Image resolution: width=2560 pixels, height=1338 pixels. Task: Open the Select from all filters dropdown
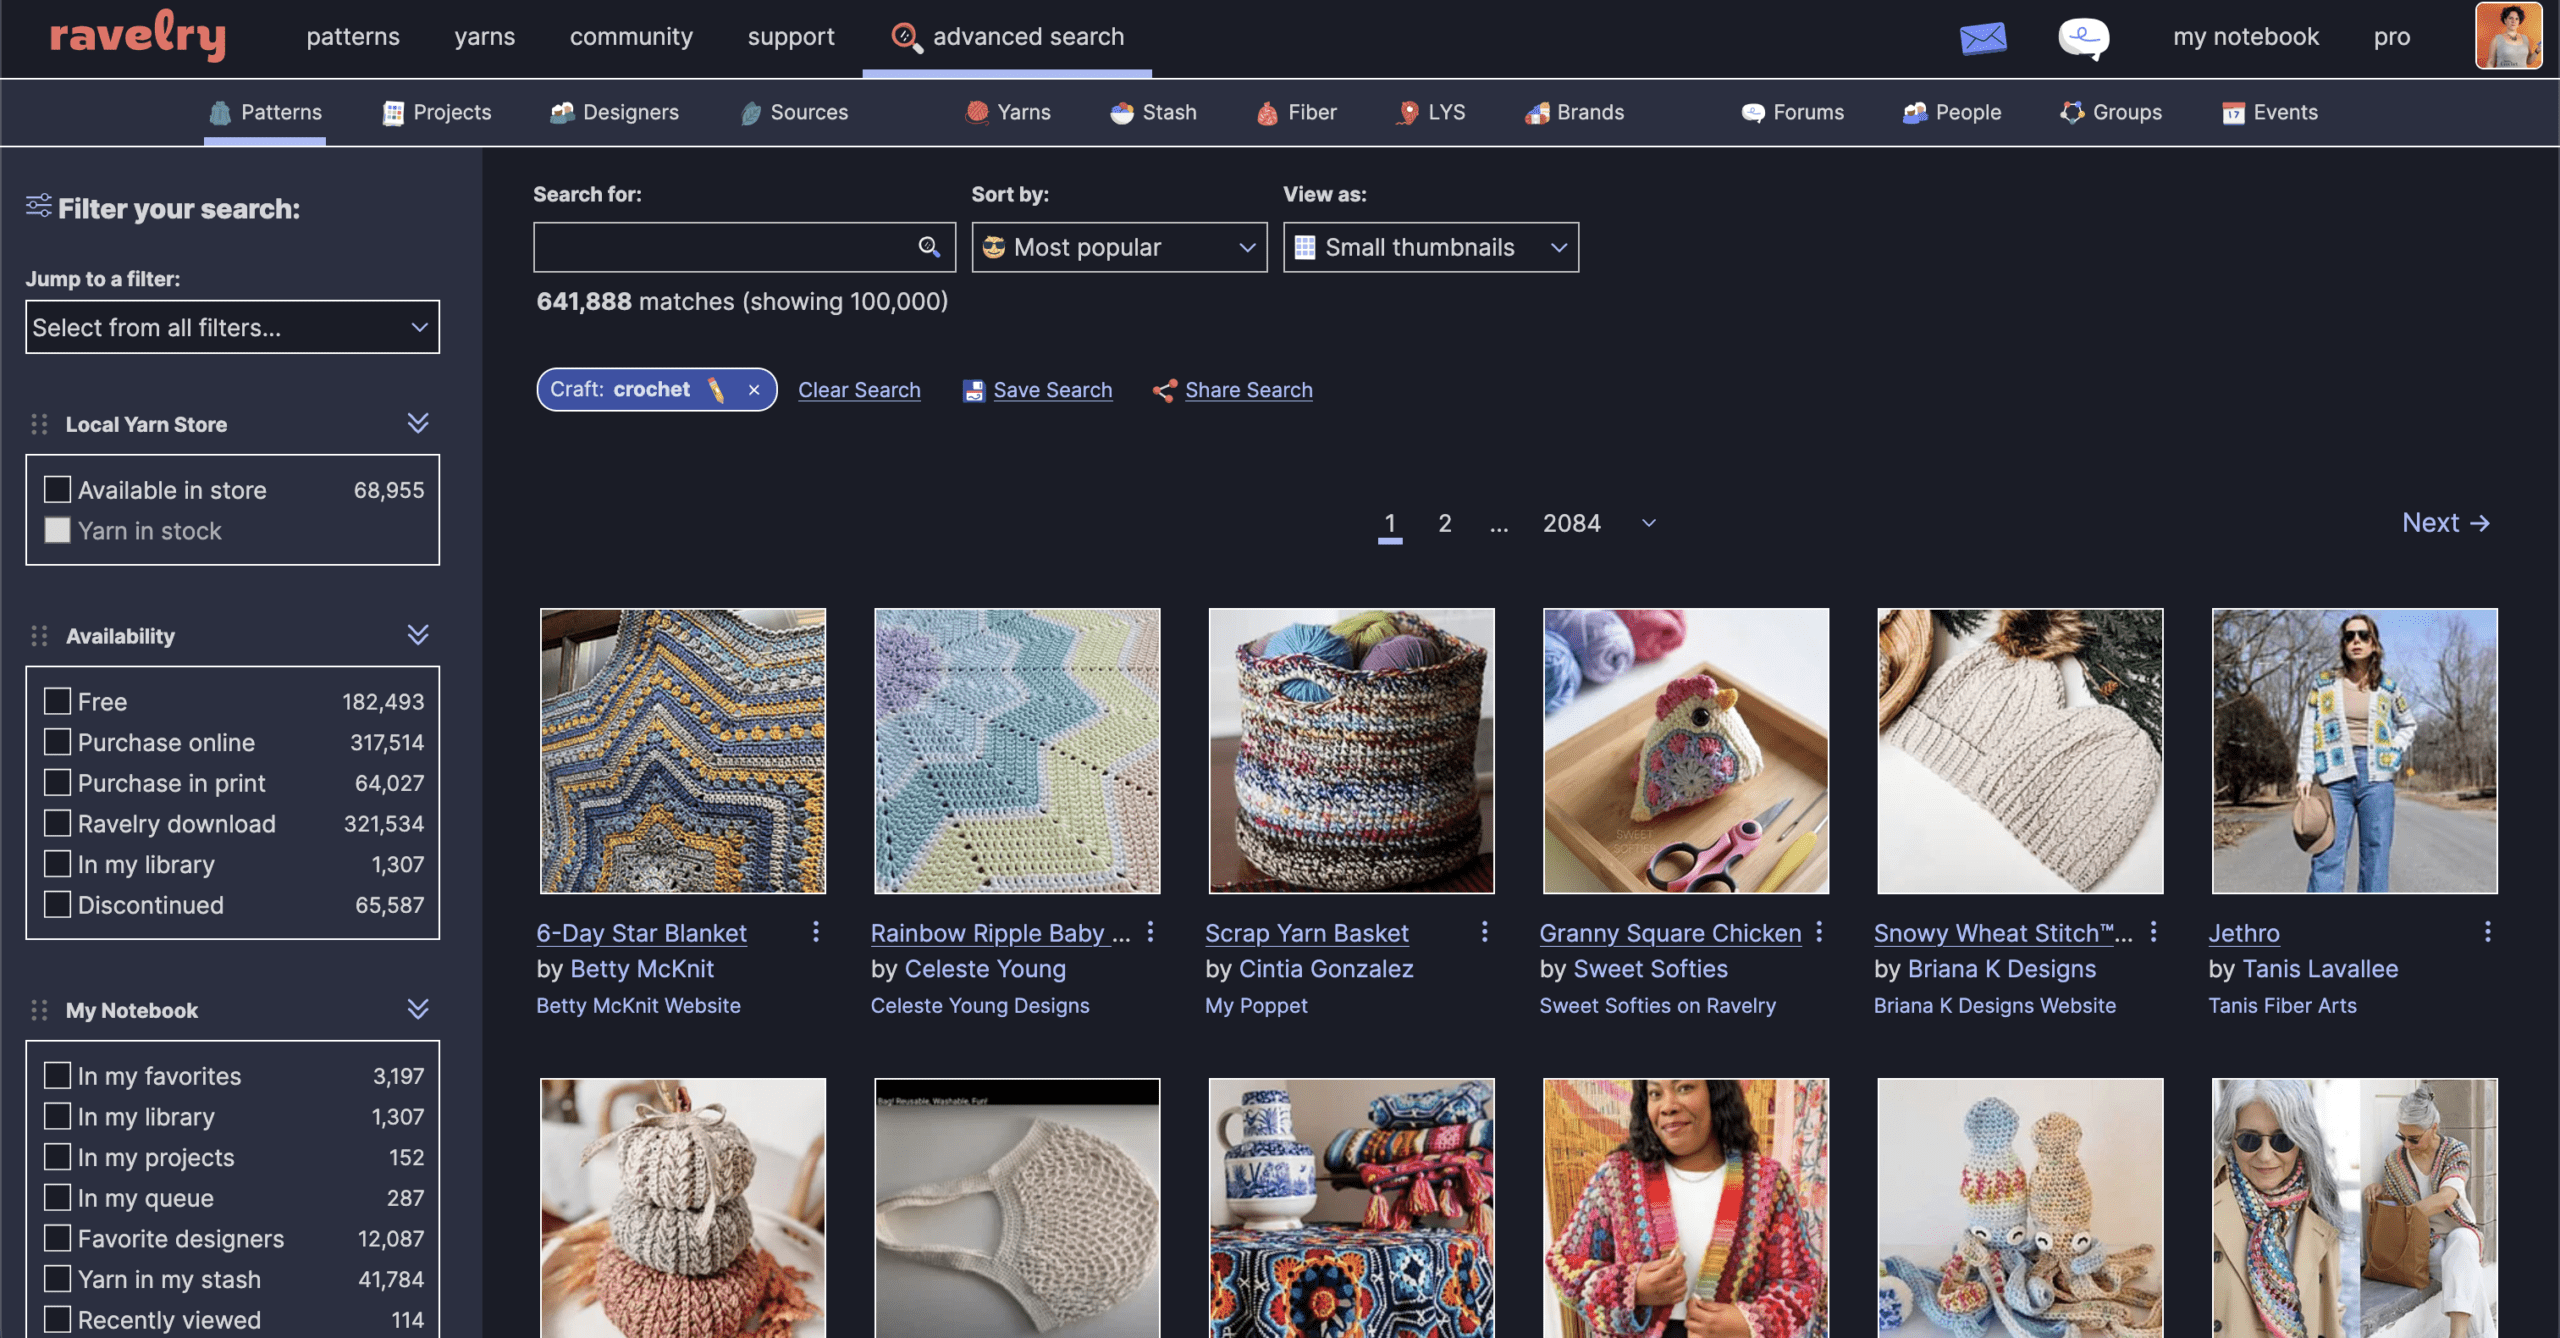(x=232, y=327)
